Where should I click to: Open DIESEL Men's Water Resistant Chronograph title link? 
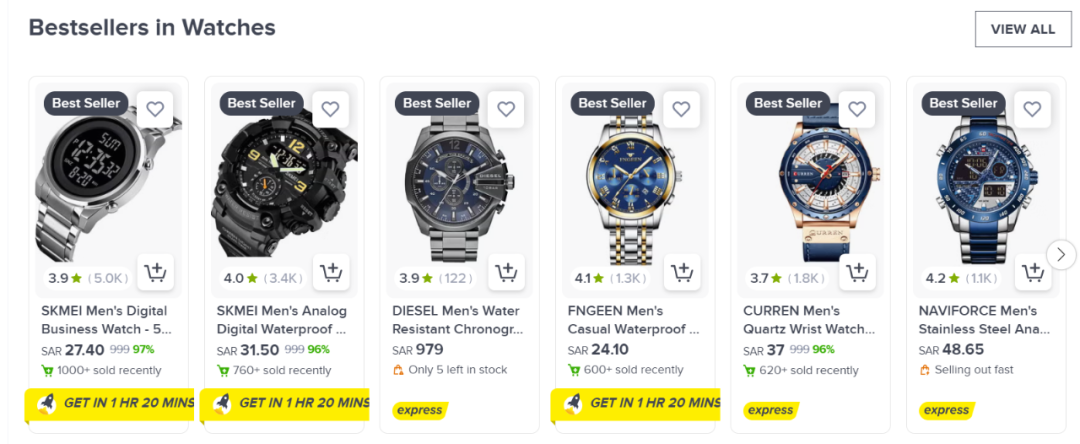pos(457,319)
